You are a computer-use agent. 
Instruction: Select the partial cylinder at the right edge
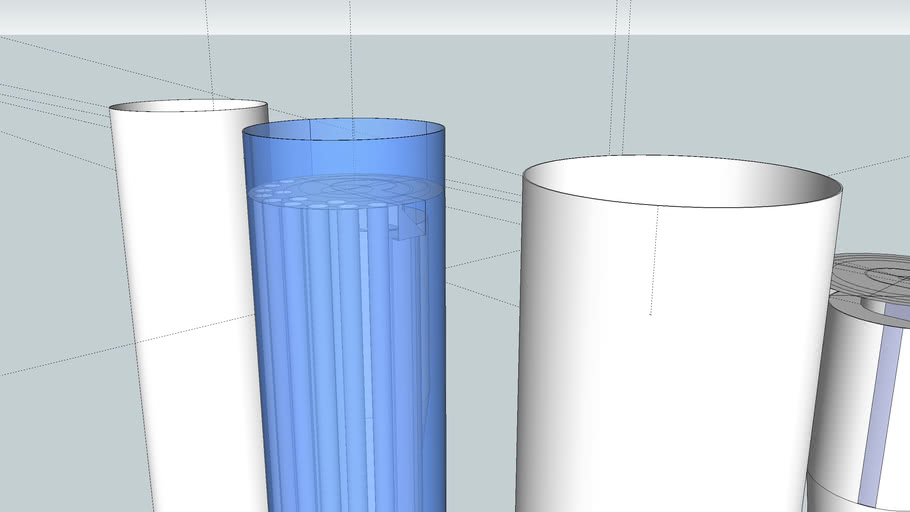tap(859, 383)
